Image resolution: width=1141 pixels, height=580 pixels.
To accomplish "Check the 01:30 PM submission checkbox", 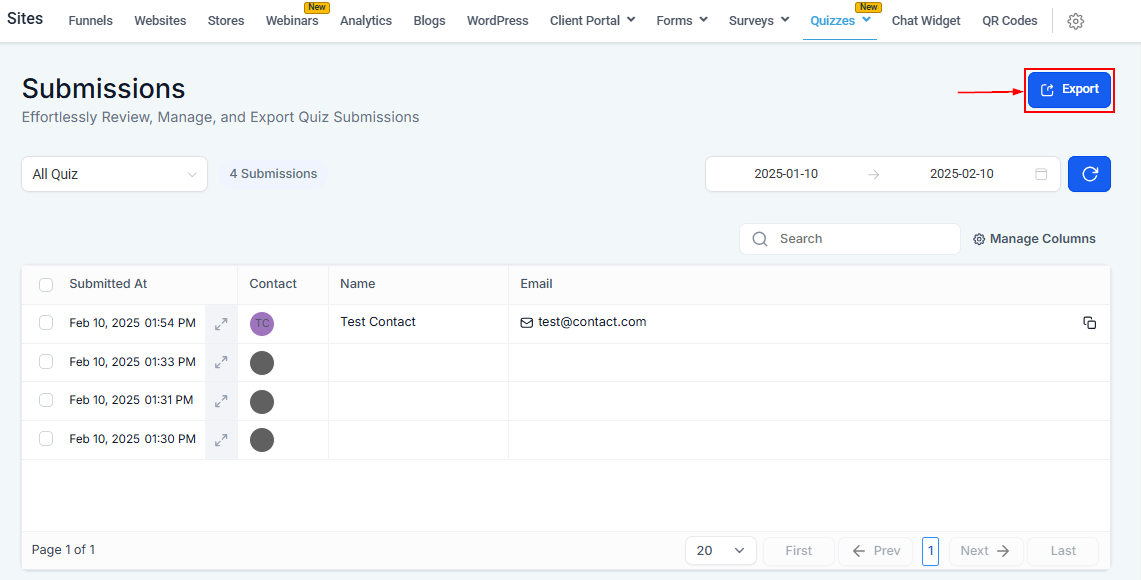I will [46, 438].
